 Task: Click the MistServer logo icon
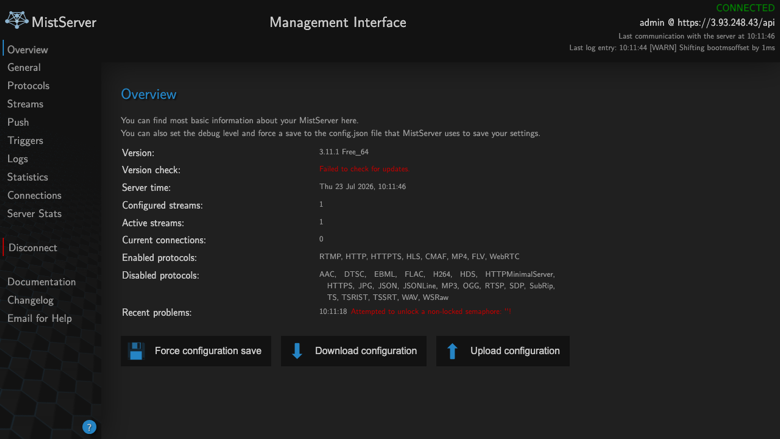pos(16,20)
